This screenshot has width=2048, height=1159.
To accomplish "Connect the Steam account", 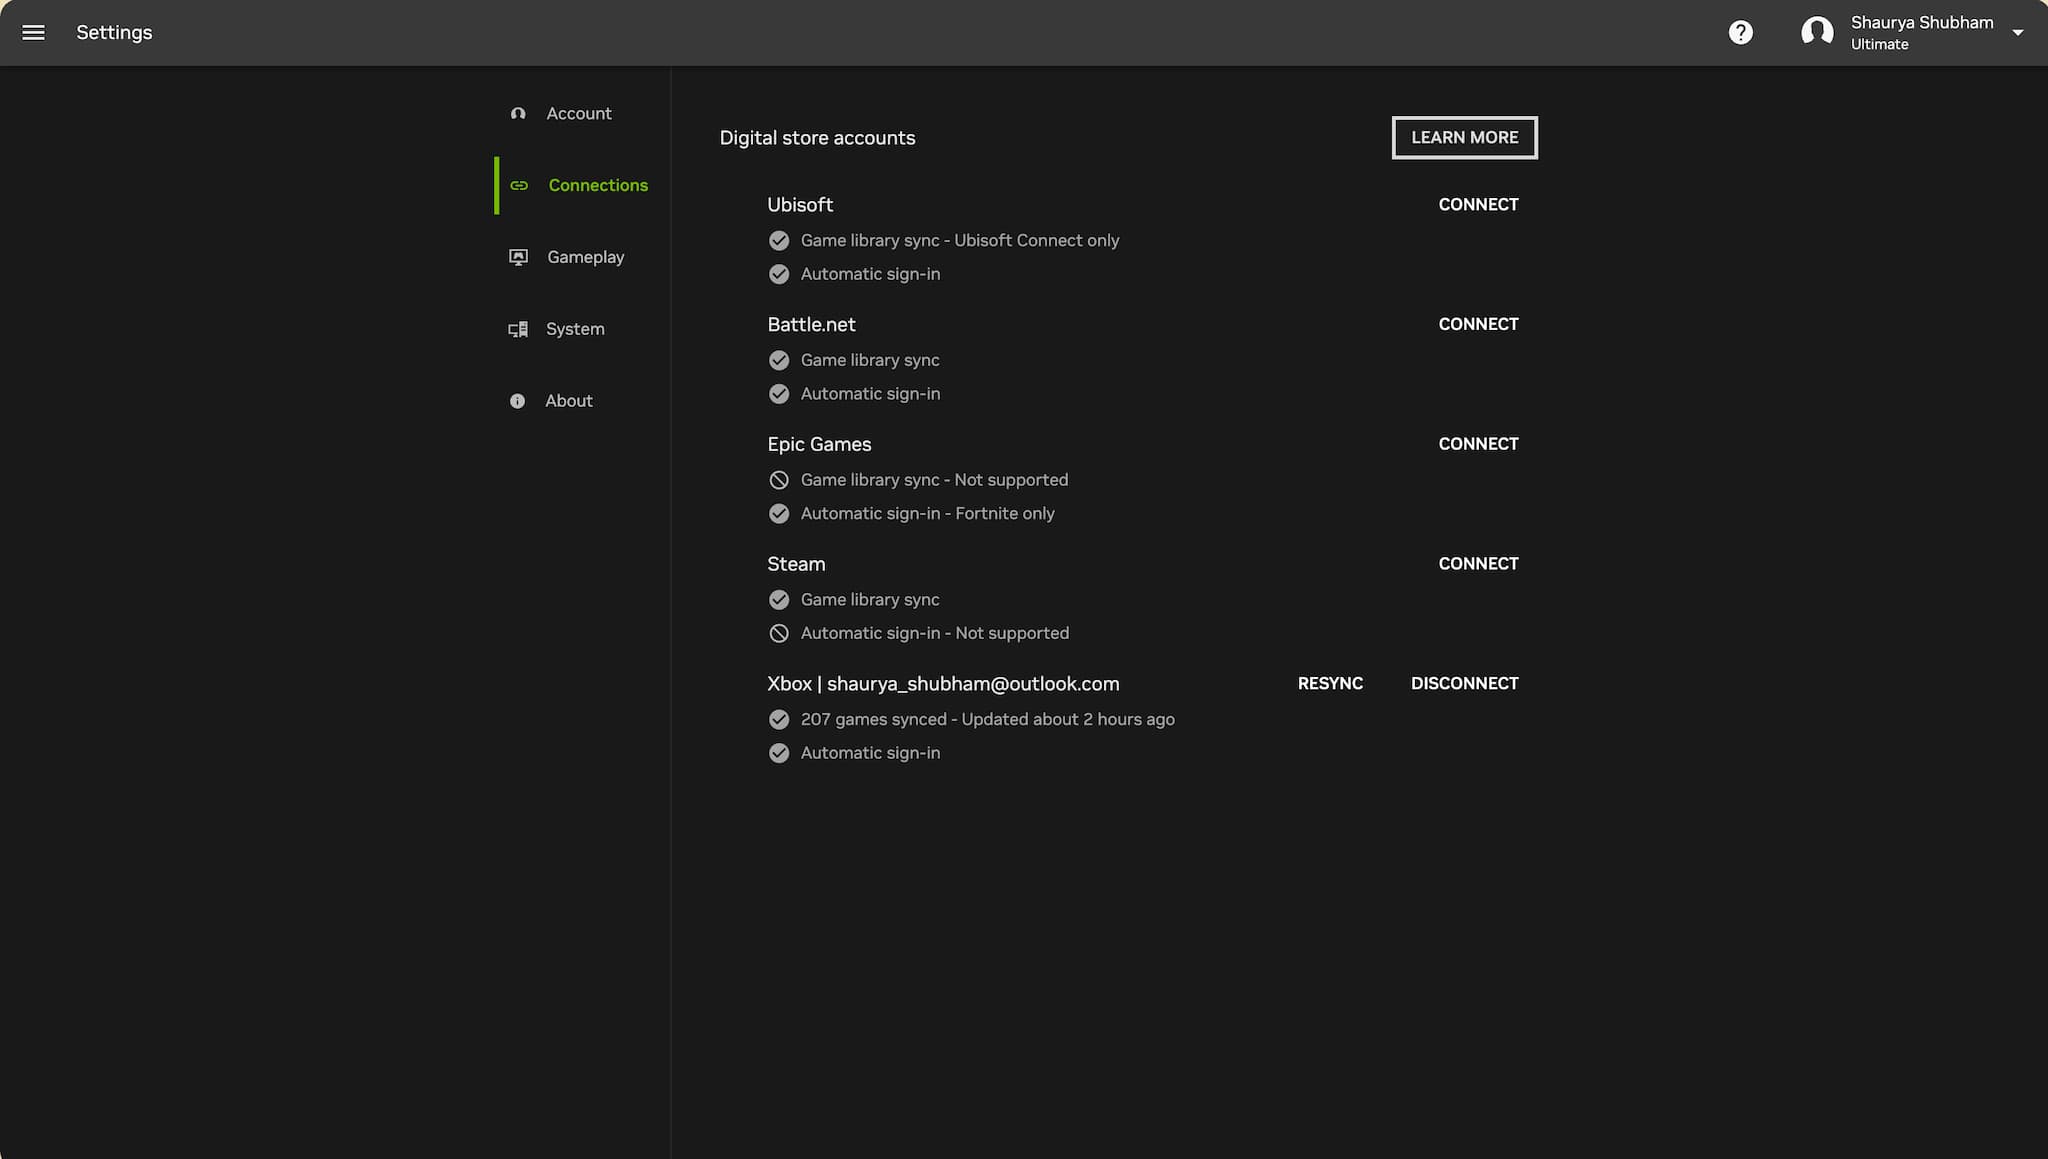I will click(1478, 564).
